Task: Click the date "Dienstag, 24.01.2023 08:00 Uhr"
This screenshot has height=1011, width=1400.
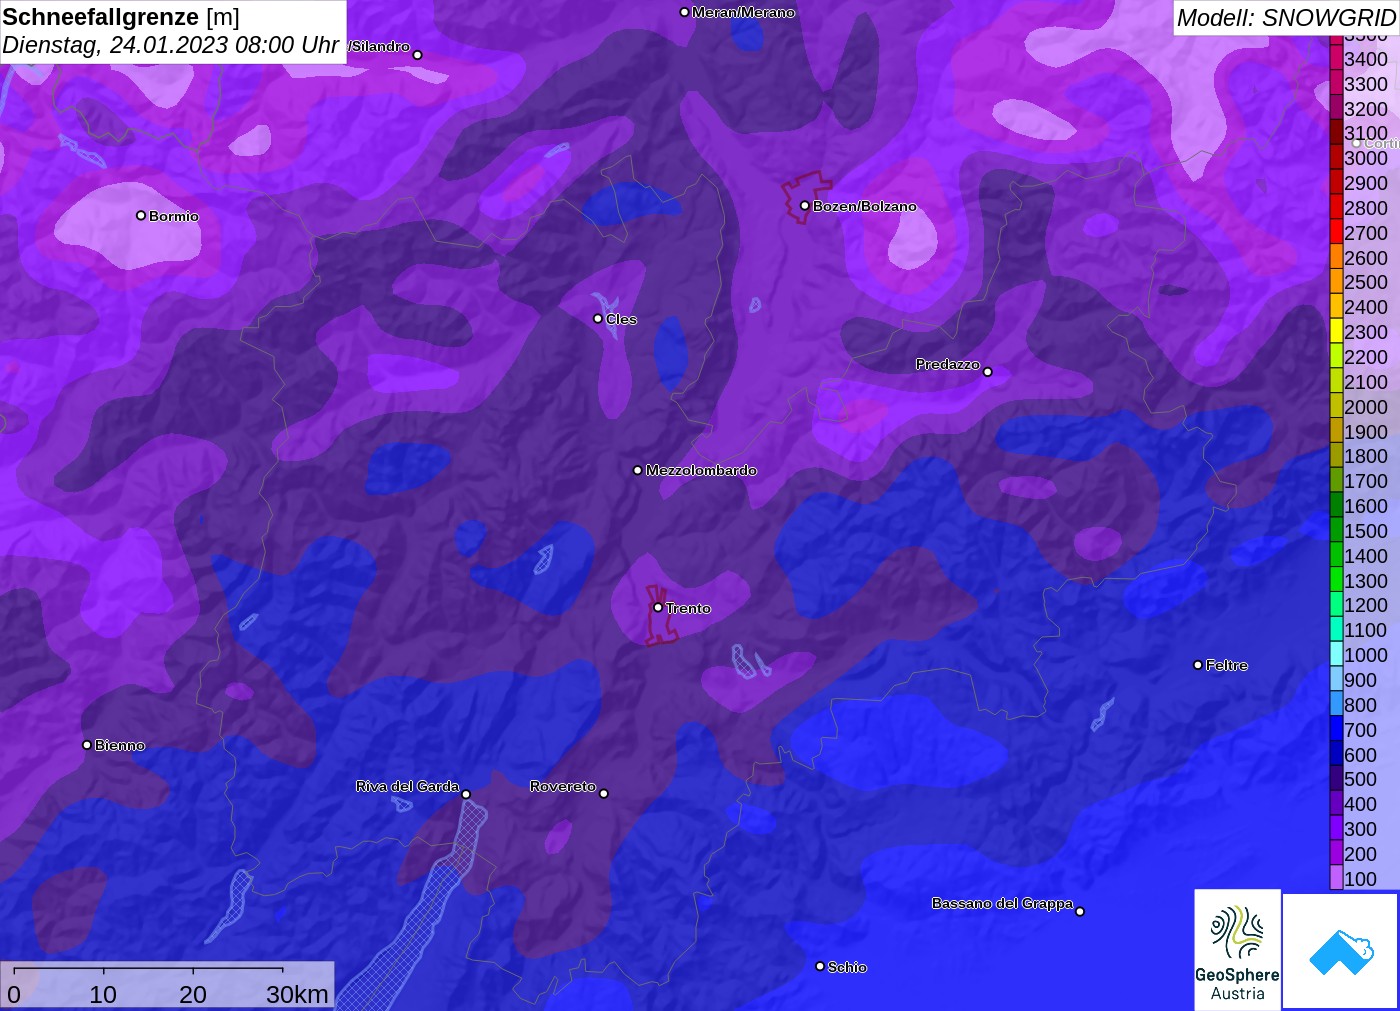Action: (x=170, y=45)
